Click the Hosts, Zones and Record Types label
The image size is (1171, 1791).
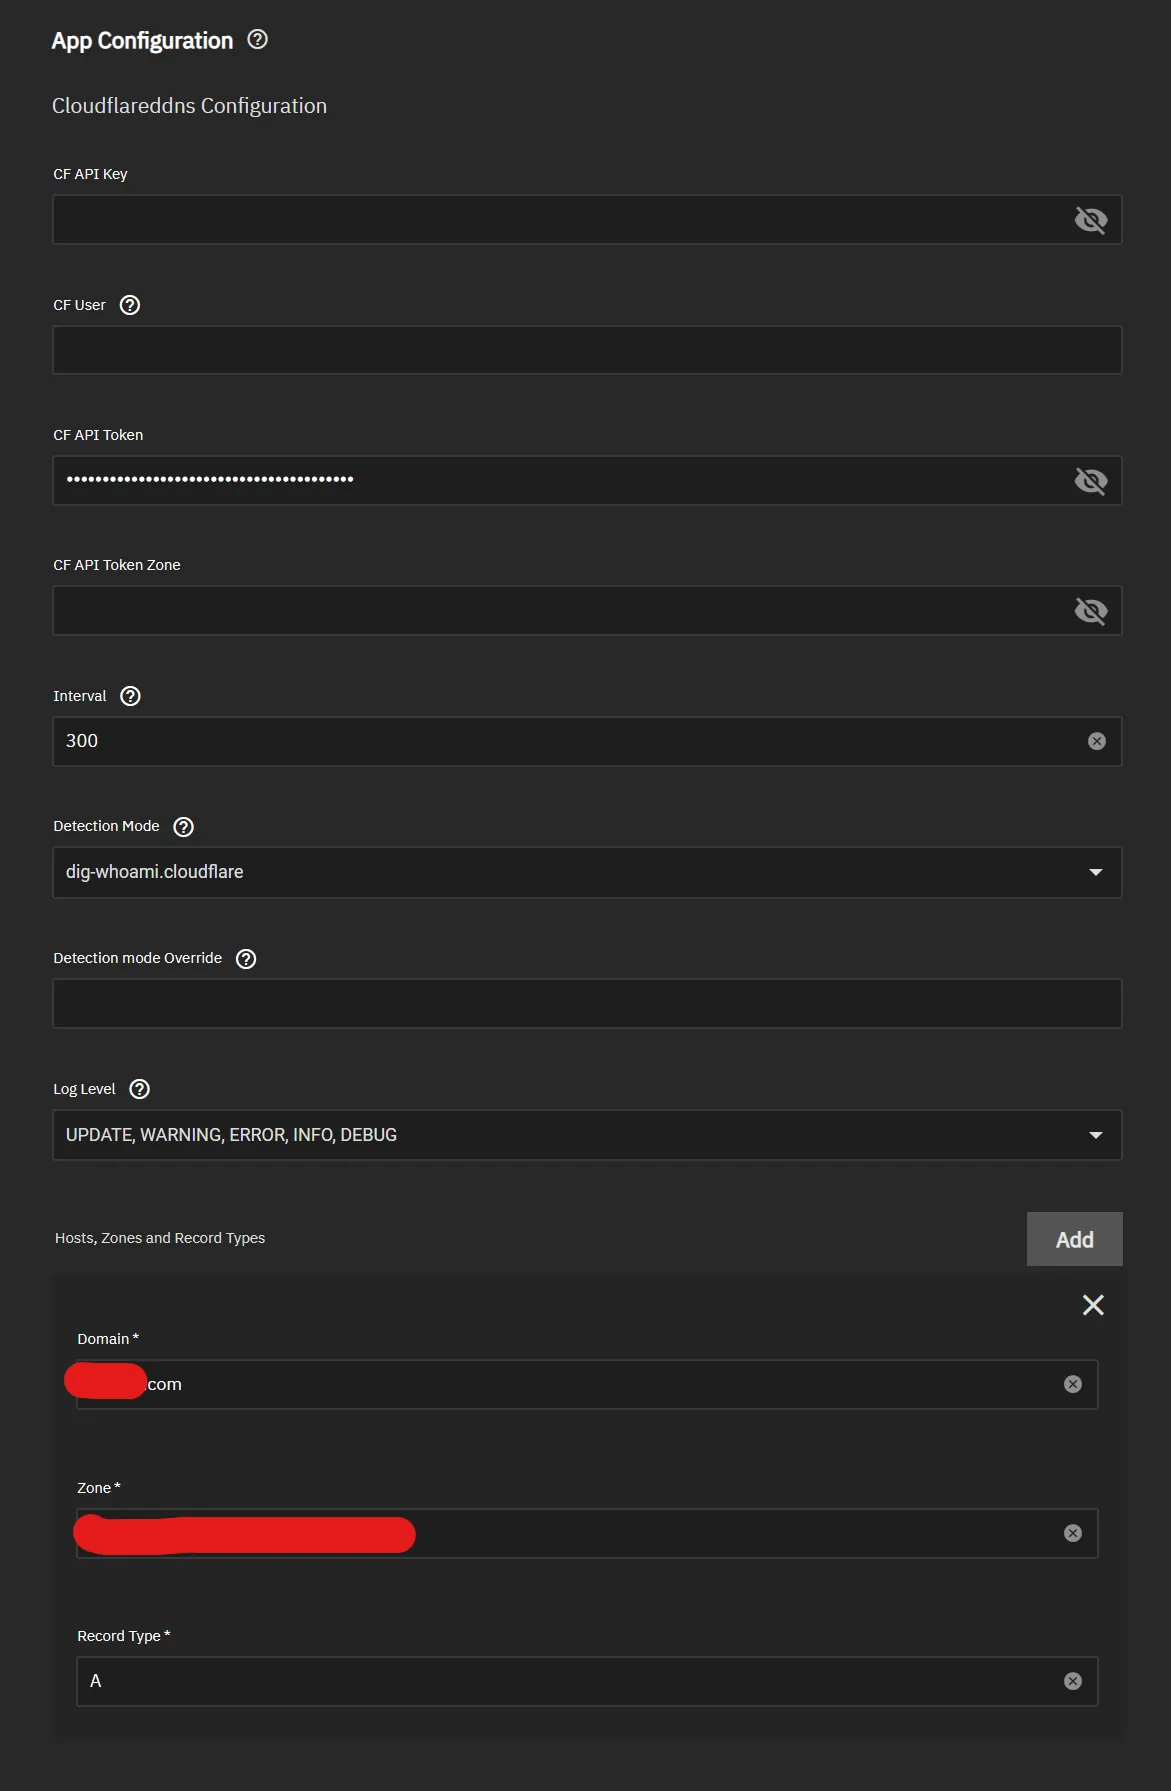tap(159, 1238)
